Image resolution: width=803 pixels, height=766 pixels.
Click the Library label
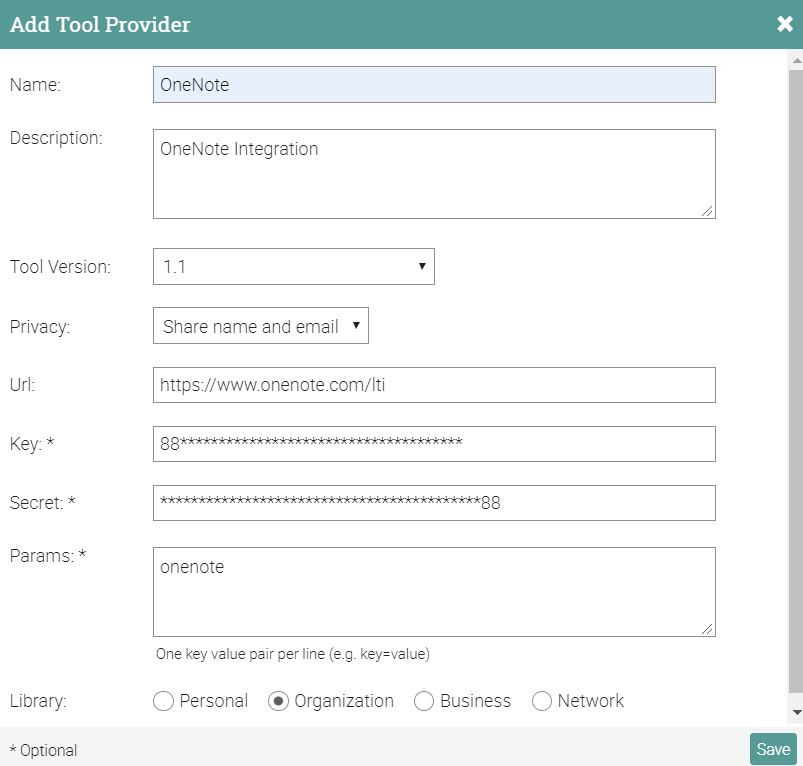(x=38, y=701)
